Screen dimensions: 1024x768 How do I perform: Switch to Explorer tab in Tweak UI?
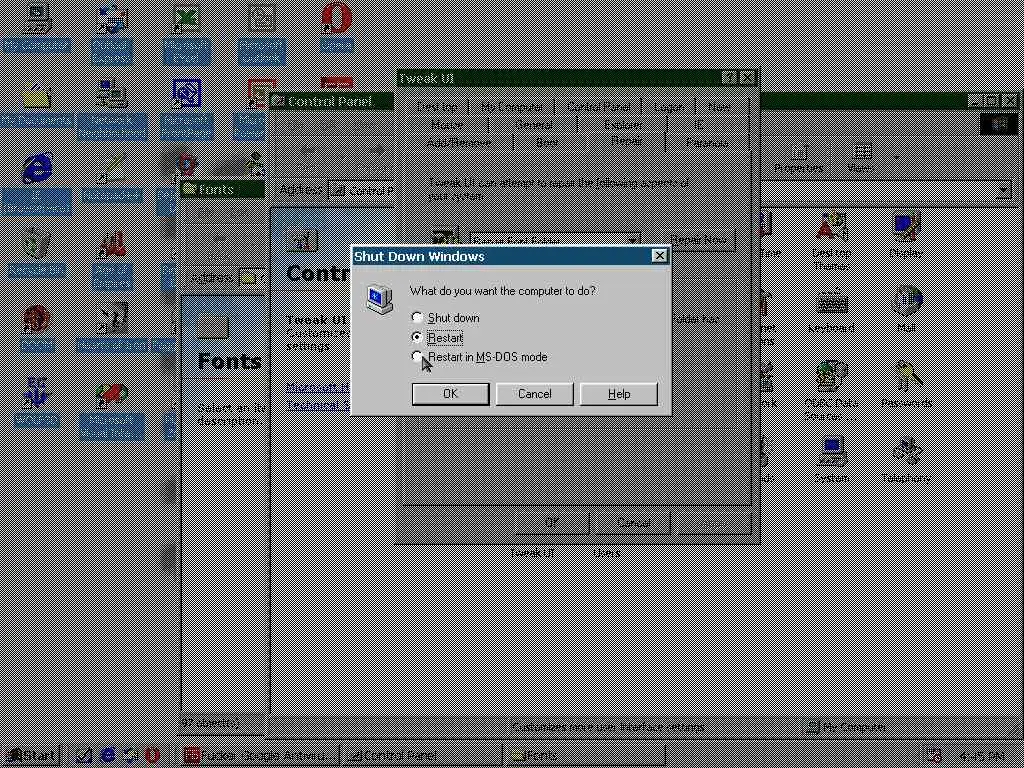[623, 124]
